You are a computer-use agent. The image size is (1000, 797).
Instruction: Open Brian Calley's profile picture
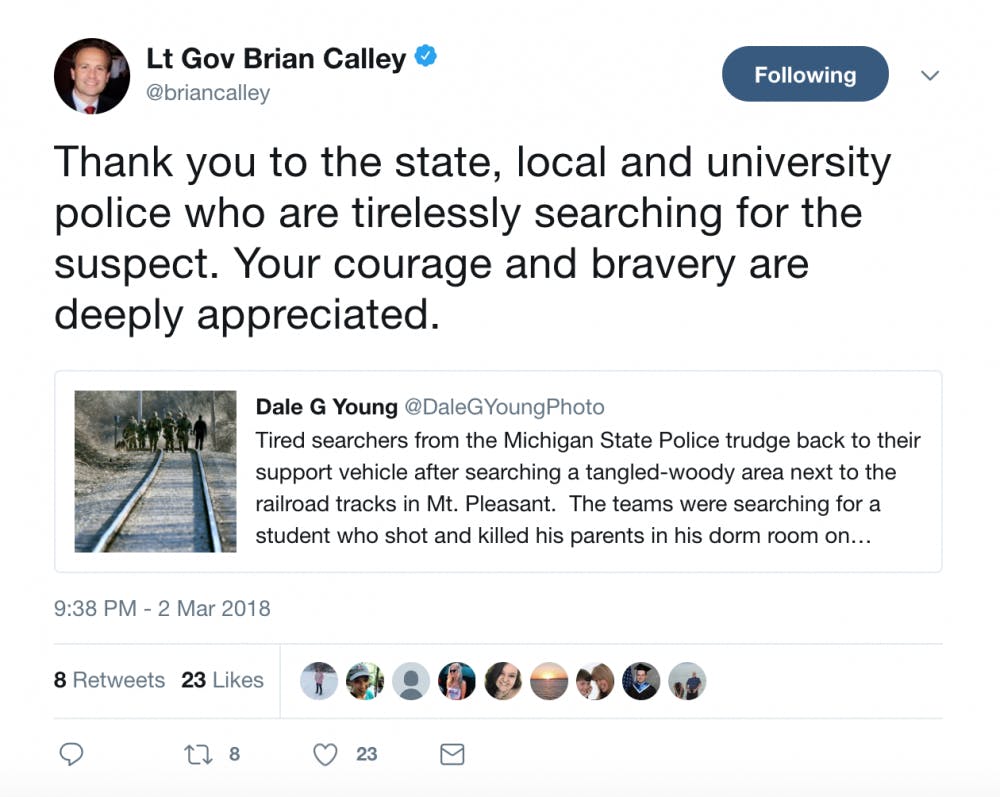point(91,76)
